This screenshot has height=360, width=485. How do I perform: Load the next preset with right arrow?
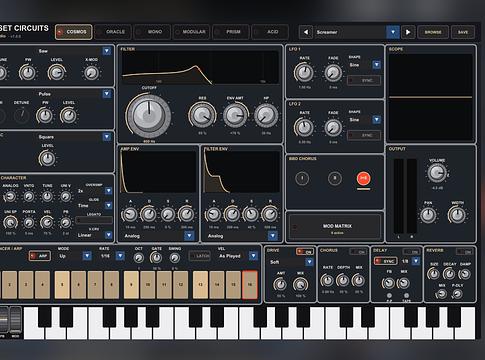tap(408, 32)
